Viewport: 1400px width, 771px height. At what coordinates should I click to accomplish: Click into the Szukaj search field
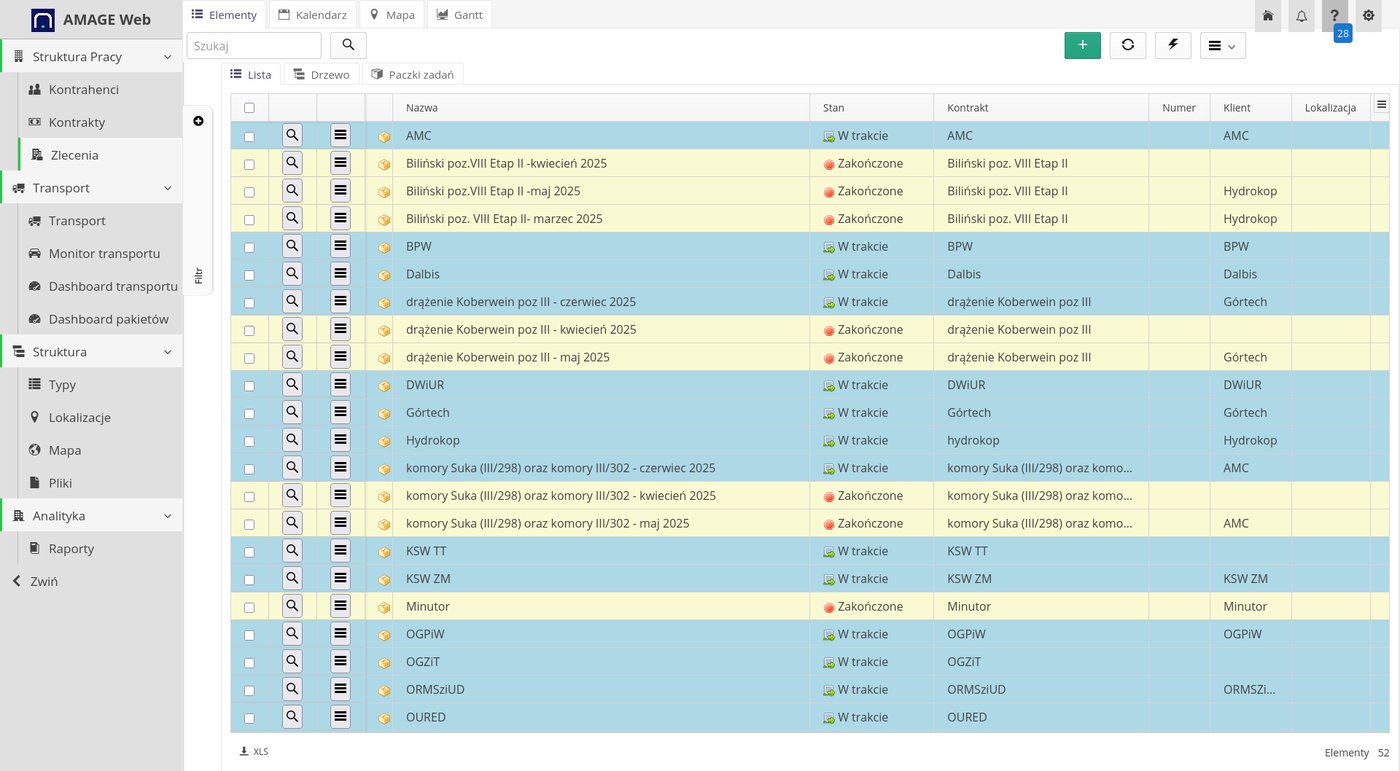point(254,45)
